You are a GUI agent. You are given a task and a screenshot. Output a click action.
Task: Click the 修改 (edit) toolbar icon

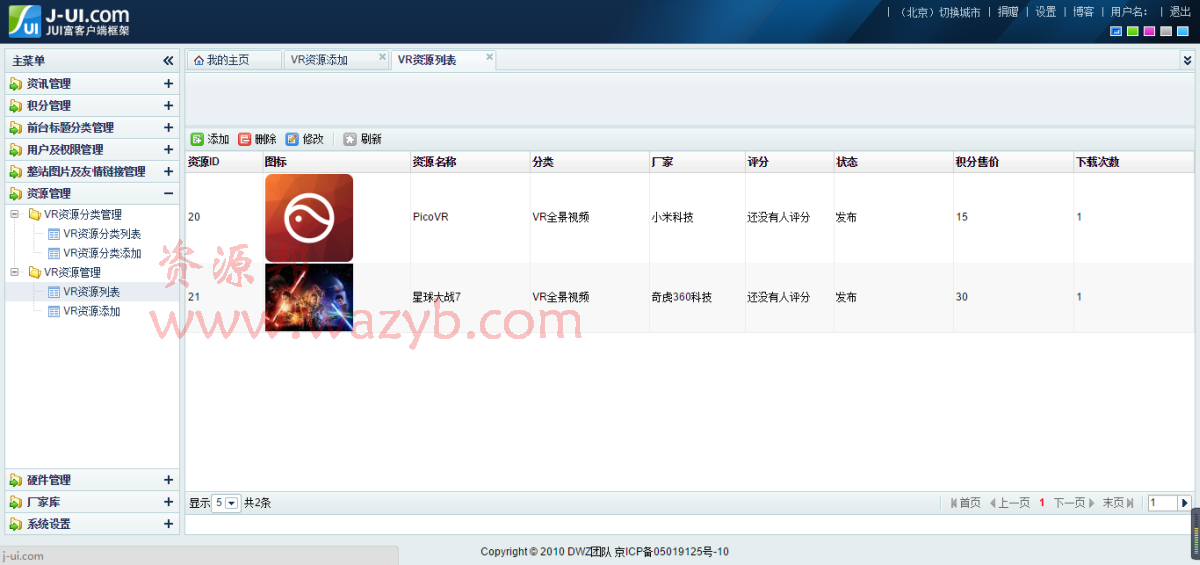point(292,139)
